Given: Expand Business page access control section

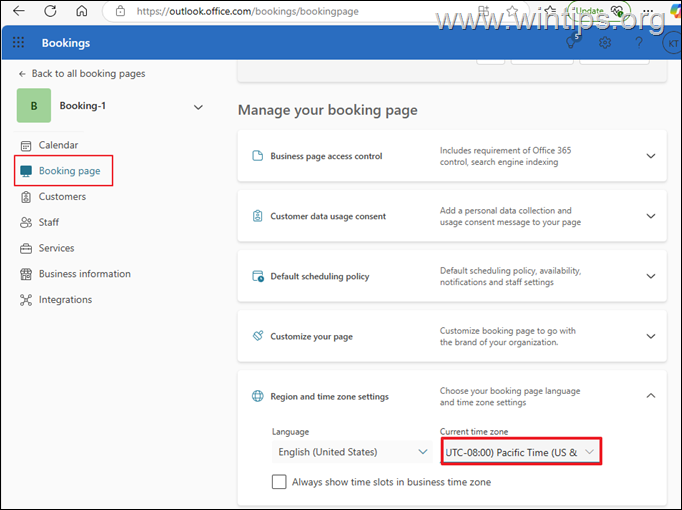Looking at the screenshot, I should coord(651,156).
